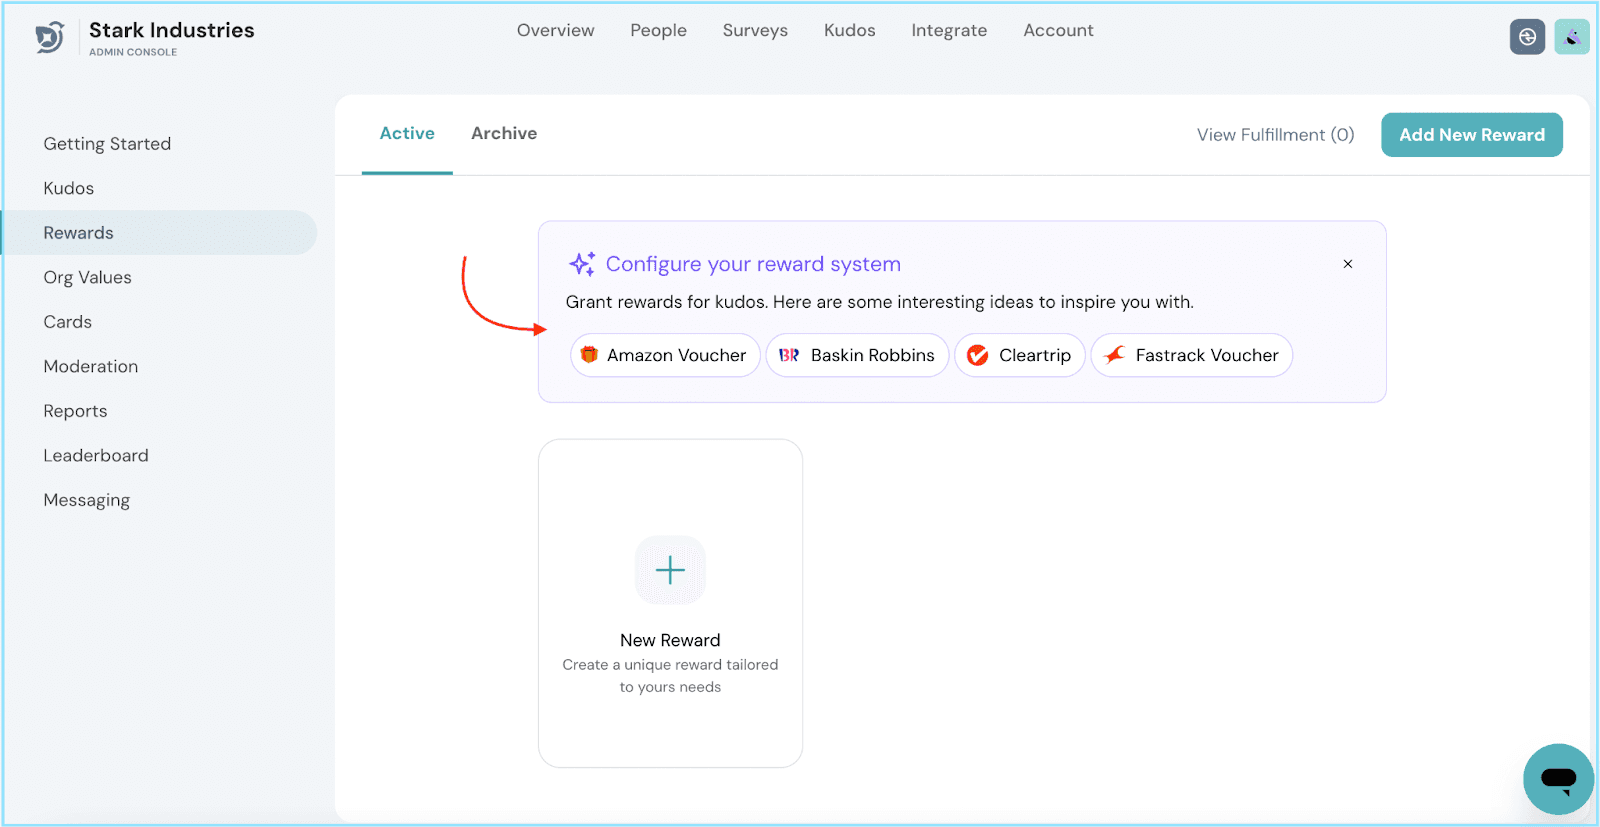Click the Stark Industries logo icon
This screenshot has width=1600, height=827.
49,37
